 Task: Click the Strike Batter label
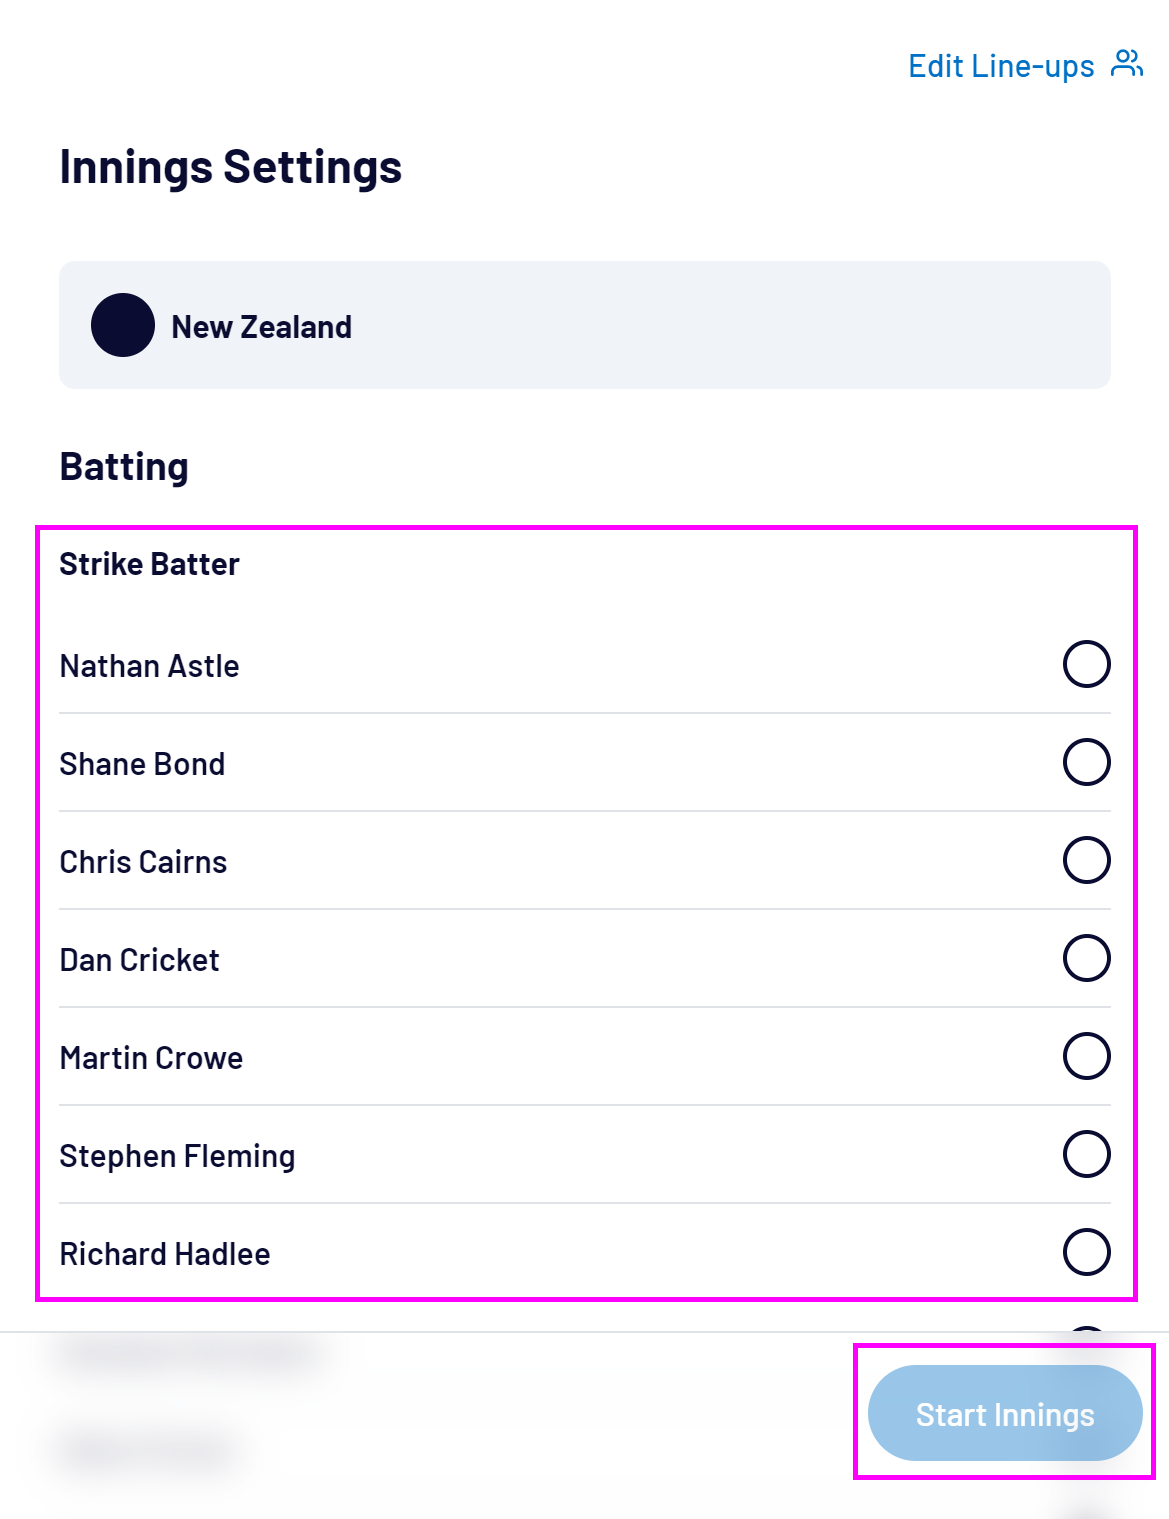(x=150, y=564)
